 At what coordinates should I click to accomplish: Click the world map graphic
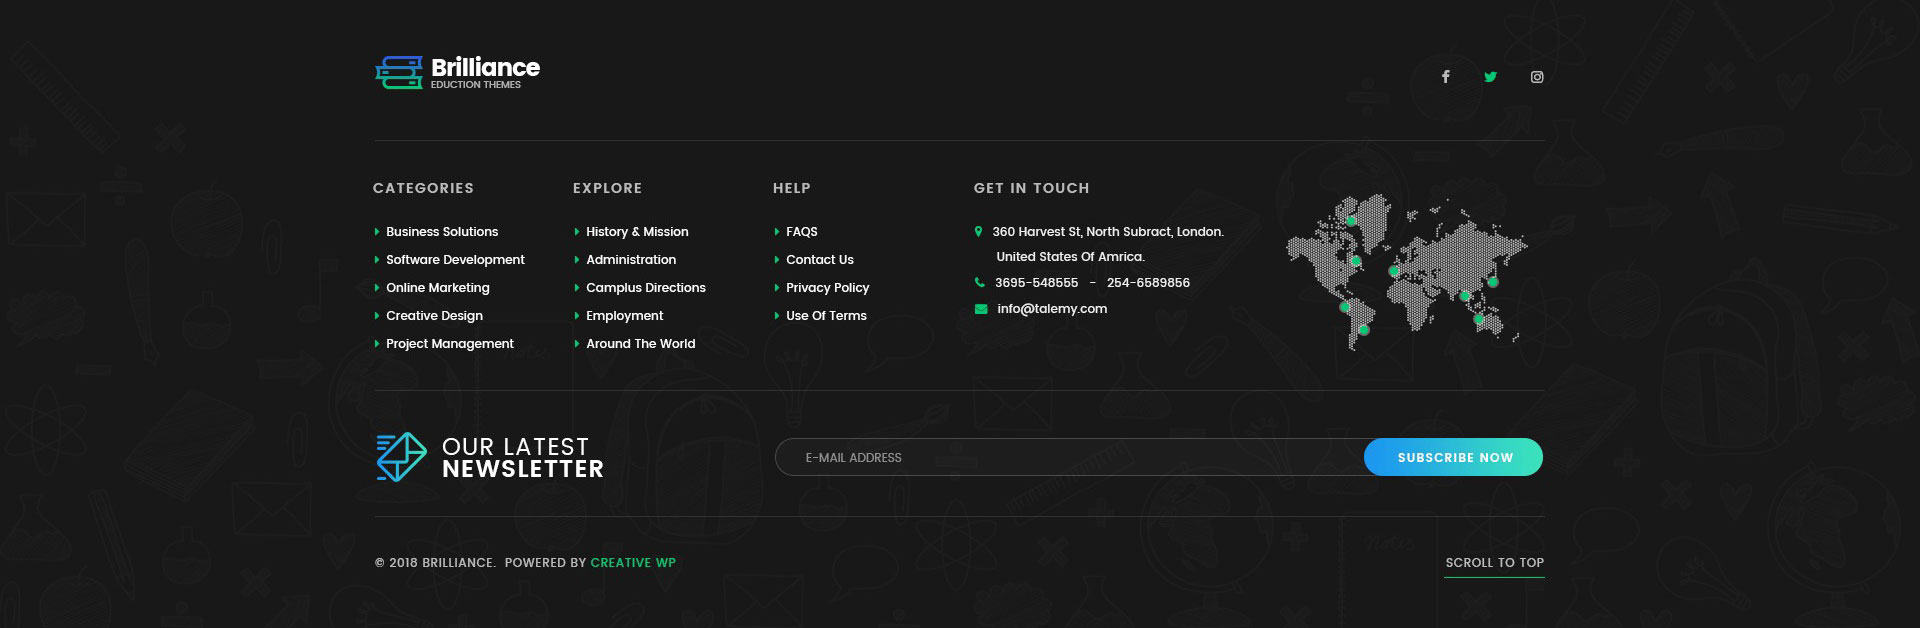[x=1406, y=270]
